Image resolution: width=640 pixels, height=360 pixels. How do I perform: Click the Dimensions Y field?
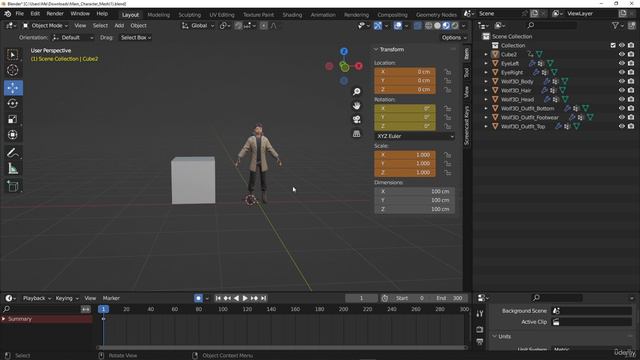414,200
